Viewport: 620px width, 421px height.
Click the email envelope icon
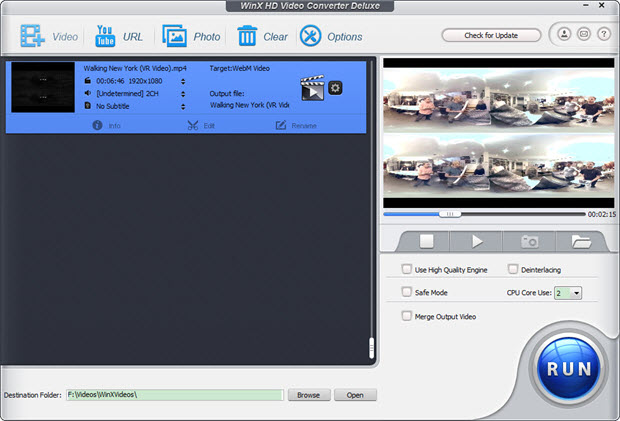click(584, 34)
